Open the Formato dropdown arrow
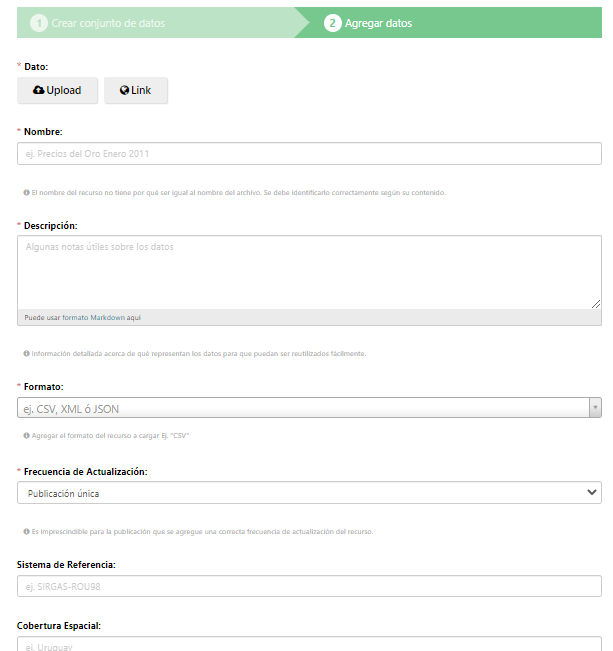613x651 pixels. point(595,408)
